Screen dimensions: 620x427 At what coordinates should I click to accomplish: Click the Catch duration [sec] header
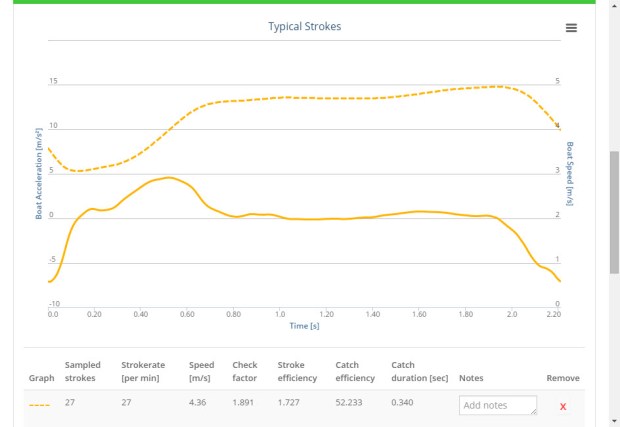416,372
